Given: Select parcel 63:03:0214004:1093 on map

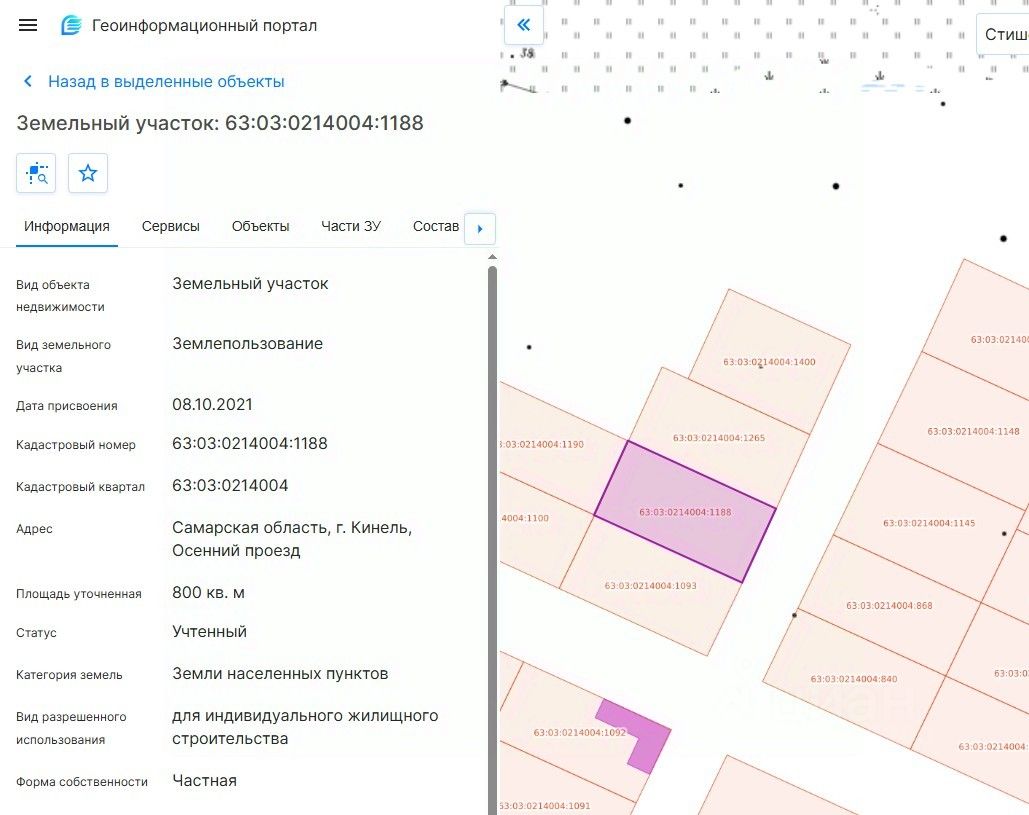Looking at the screenshot, I should point(650,585).
